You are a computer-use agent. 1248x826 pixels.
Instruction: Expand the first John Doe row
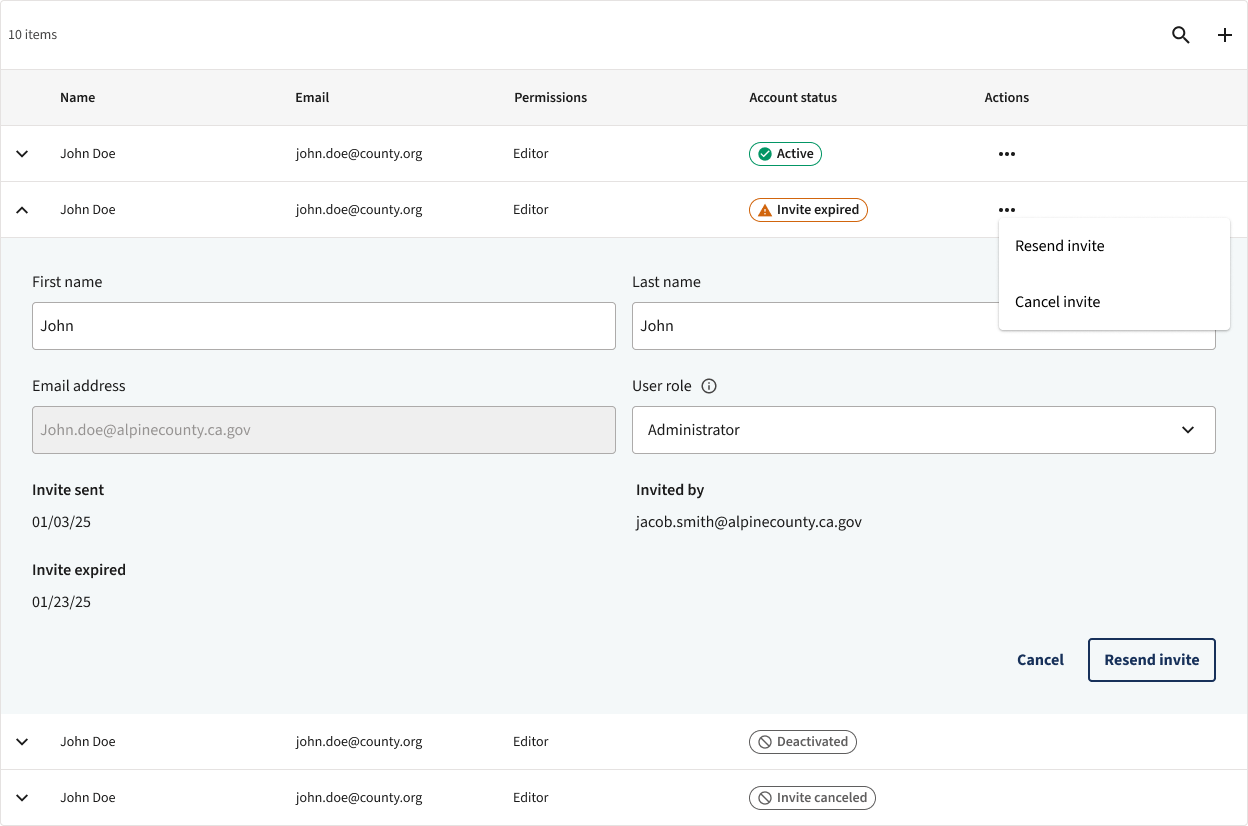(23, 154)
